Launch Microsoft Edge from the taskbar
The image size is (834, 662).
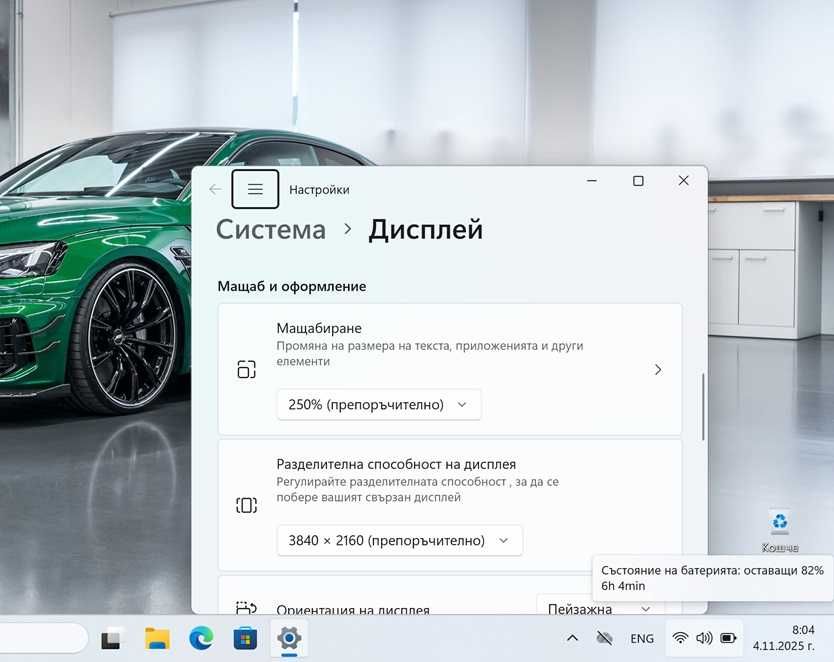202,638
